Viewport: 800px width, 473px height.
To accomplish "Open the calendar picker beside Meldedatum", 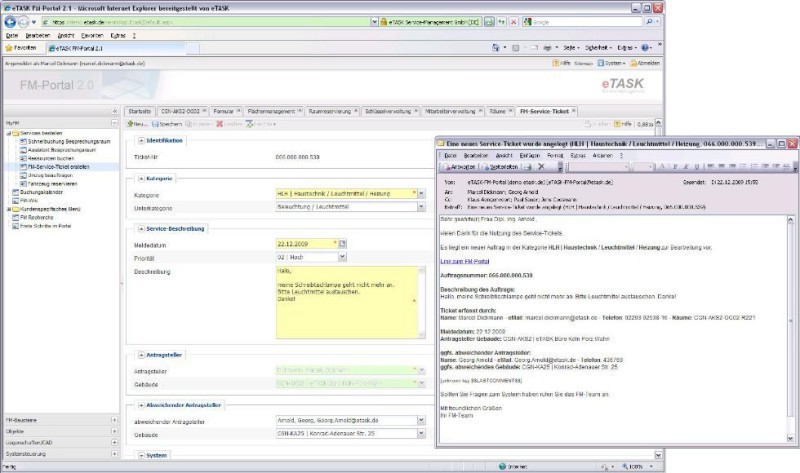I will (342, 243).
